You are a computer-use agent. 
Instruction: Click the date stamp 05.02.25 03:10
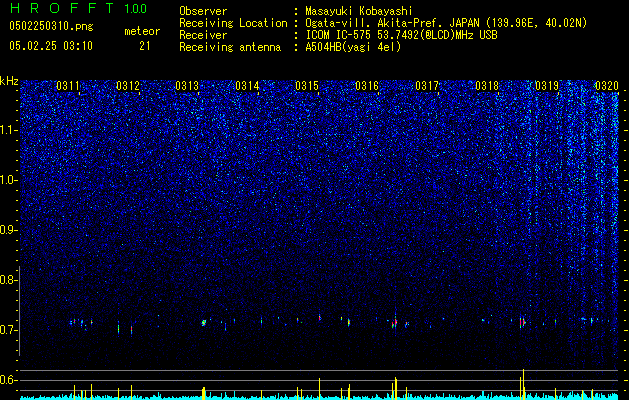51,46
